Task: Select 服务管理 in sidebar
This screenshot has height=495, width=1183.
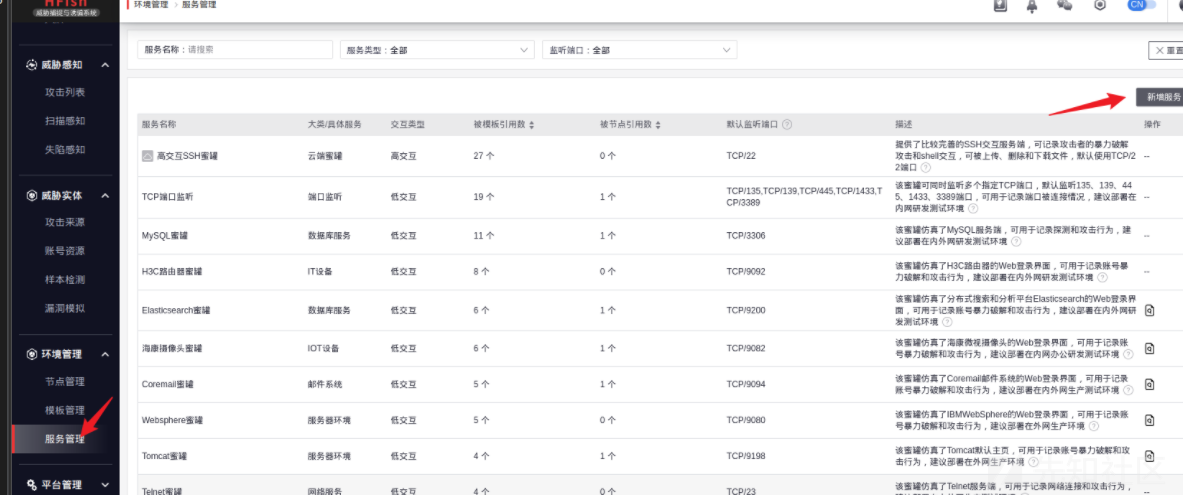Action: (66, 439)
